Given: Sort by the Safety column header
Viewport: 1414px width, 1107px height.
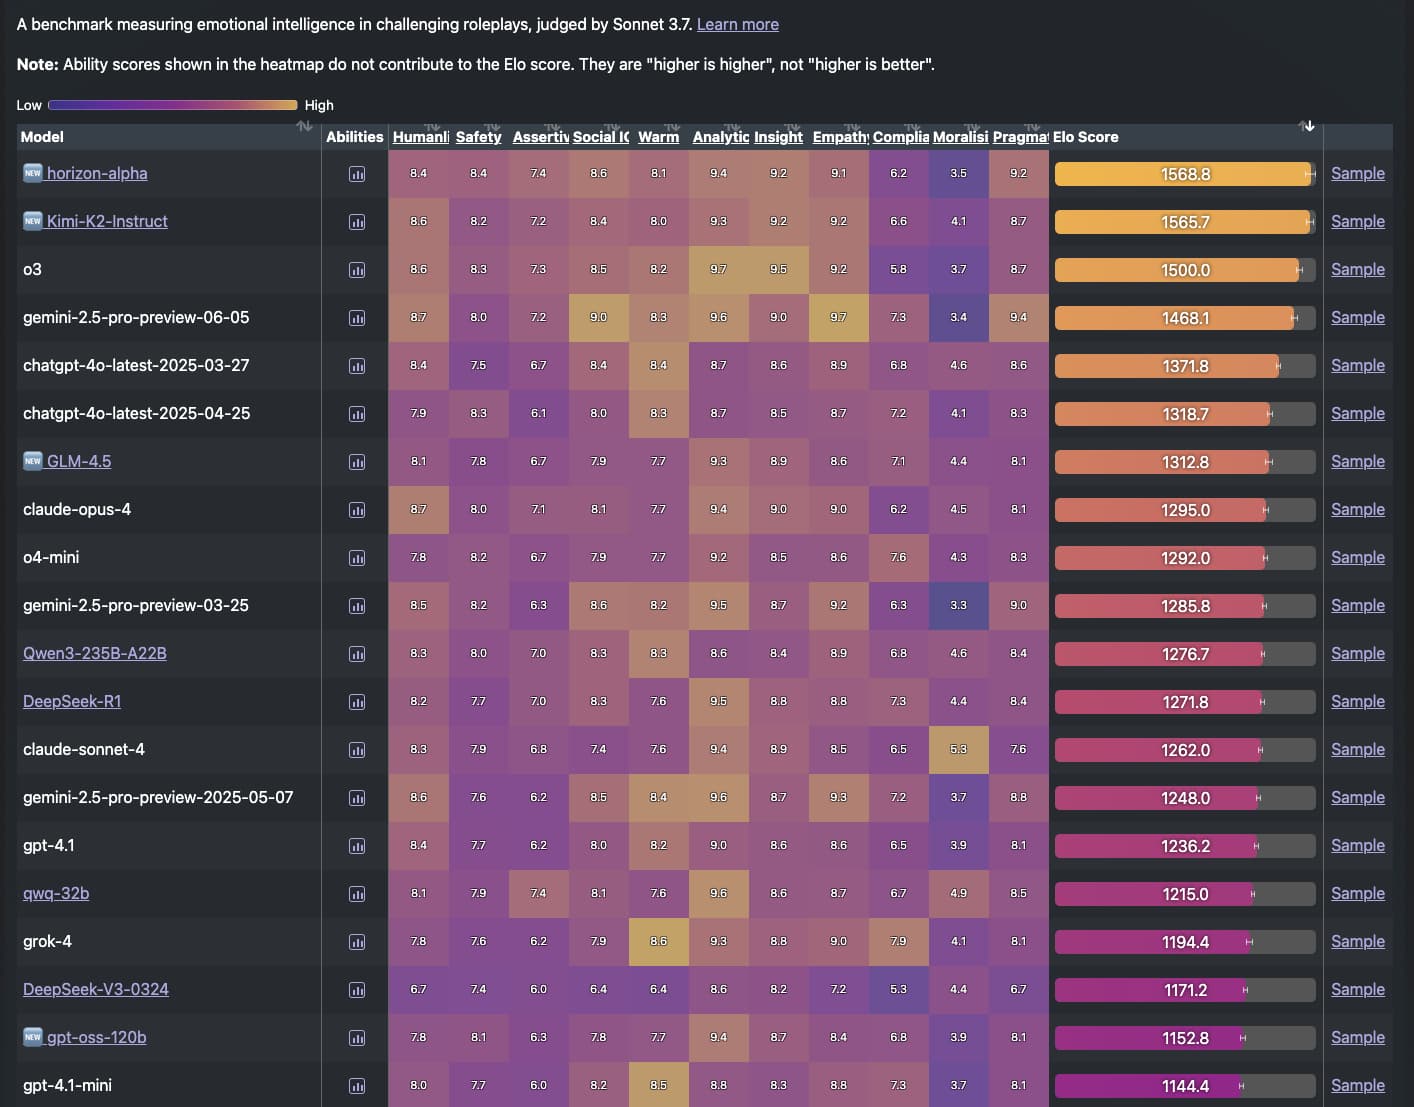Looking at the screenshot, I should (478, 137).
